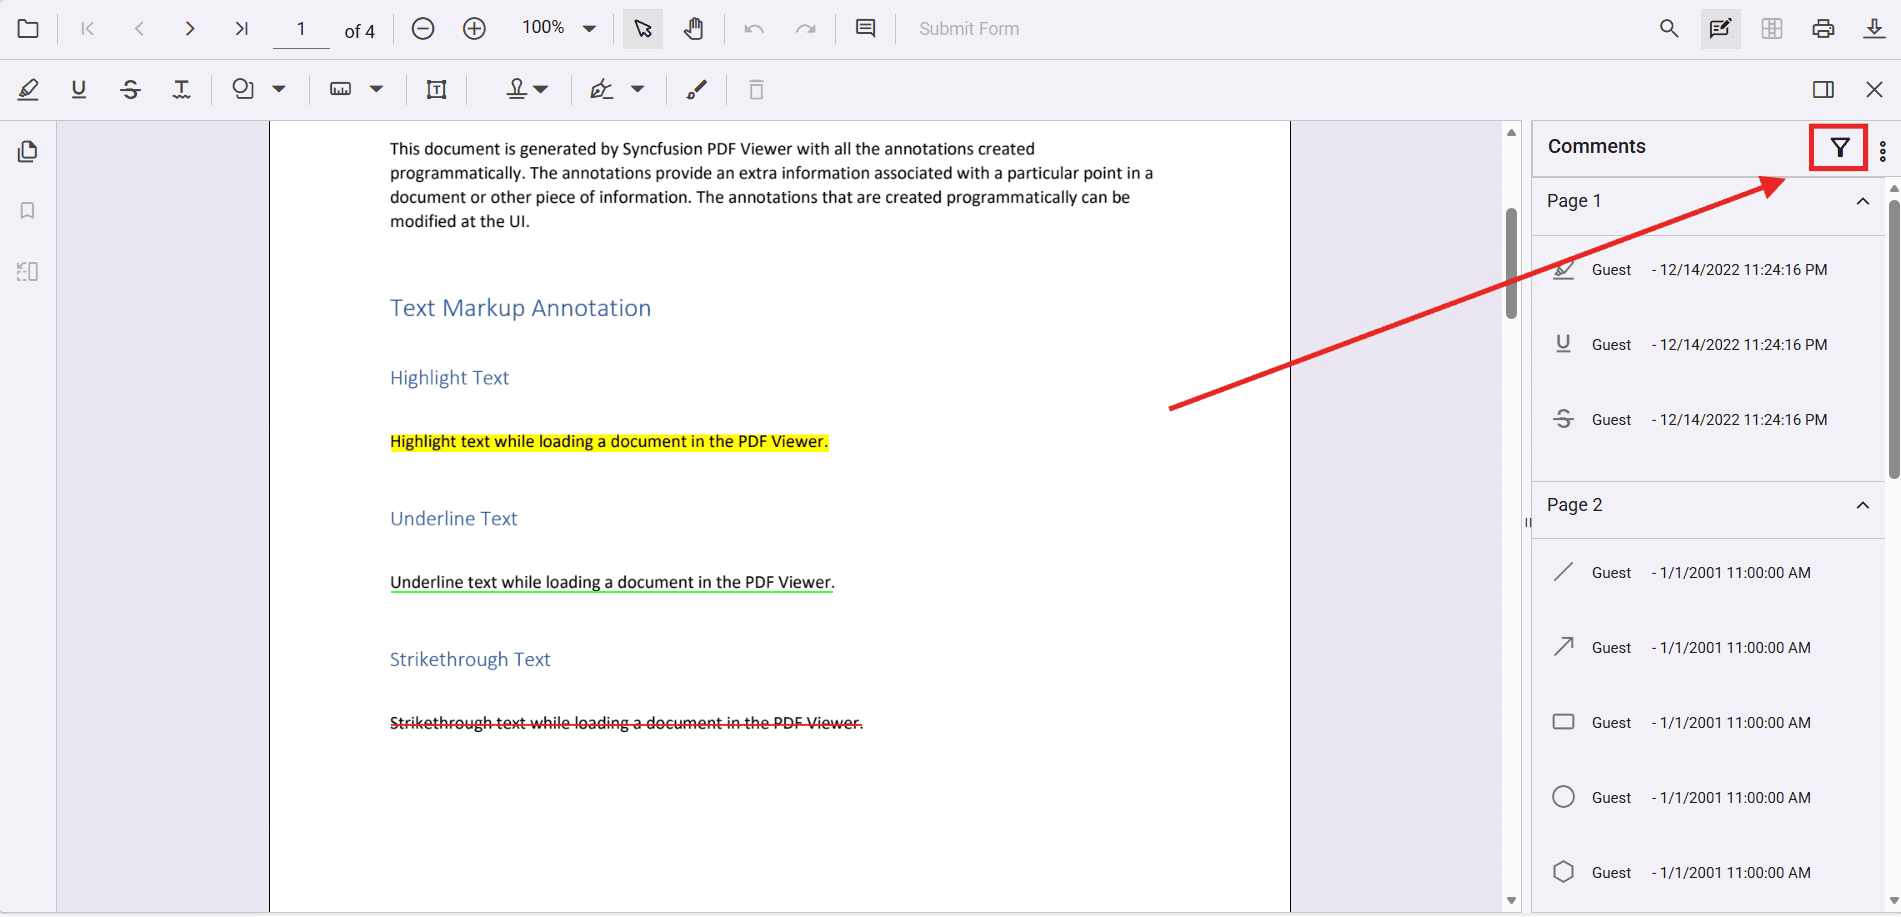1901x917 pixels.
Task: Click the yellow highlighted text line
Action: [x=609, y=442]
